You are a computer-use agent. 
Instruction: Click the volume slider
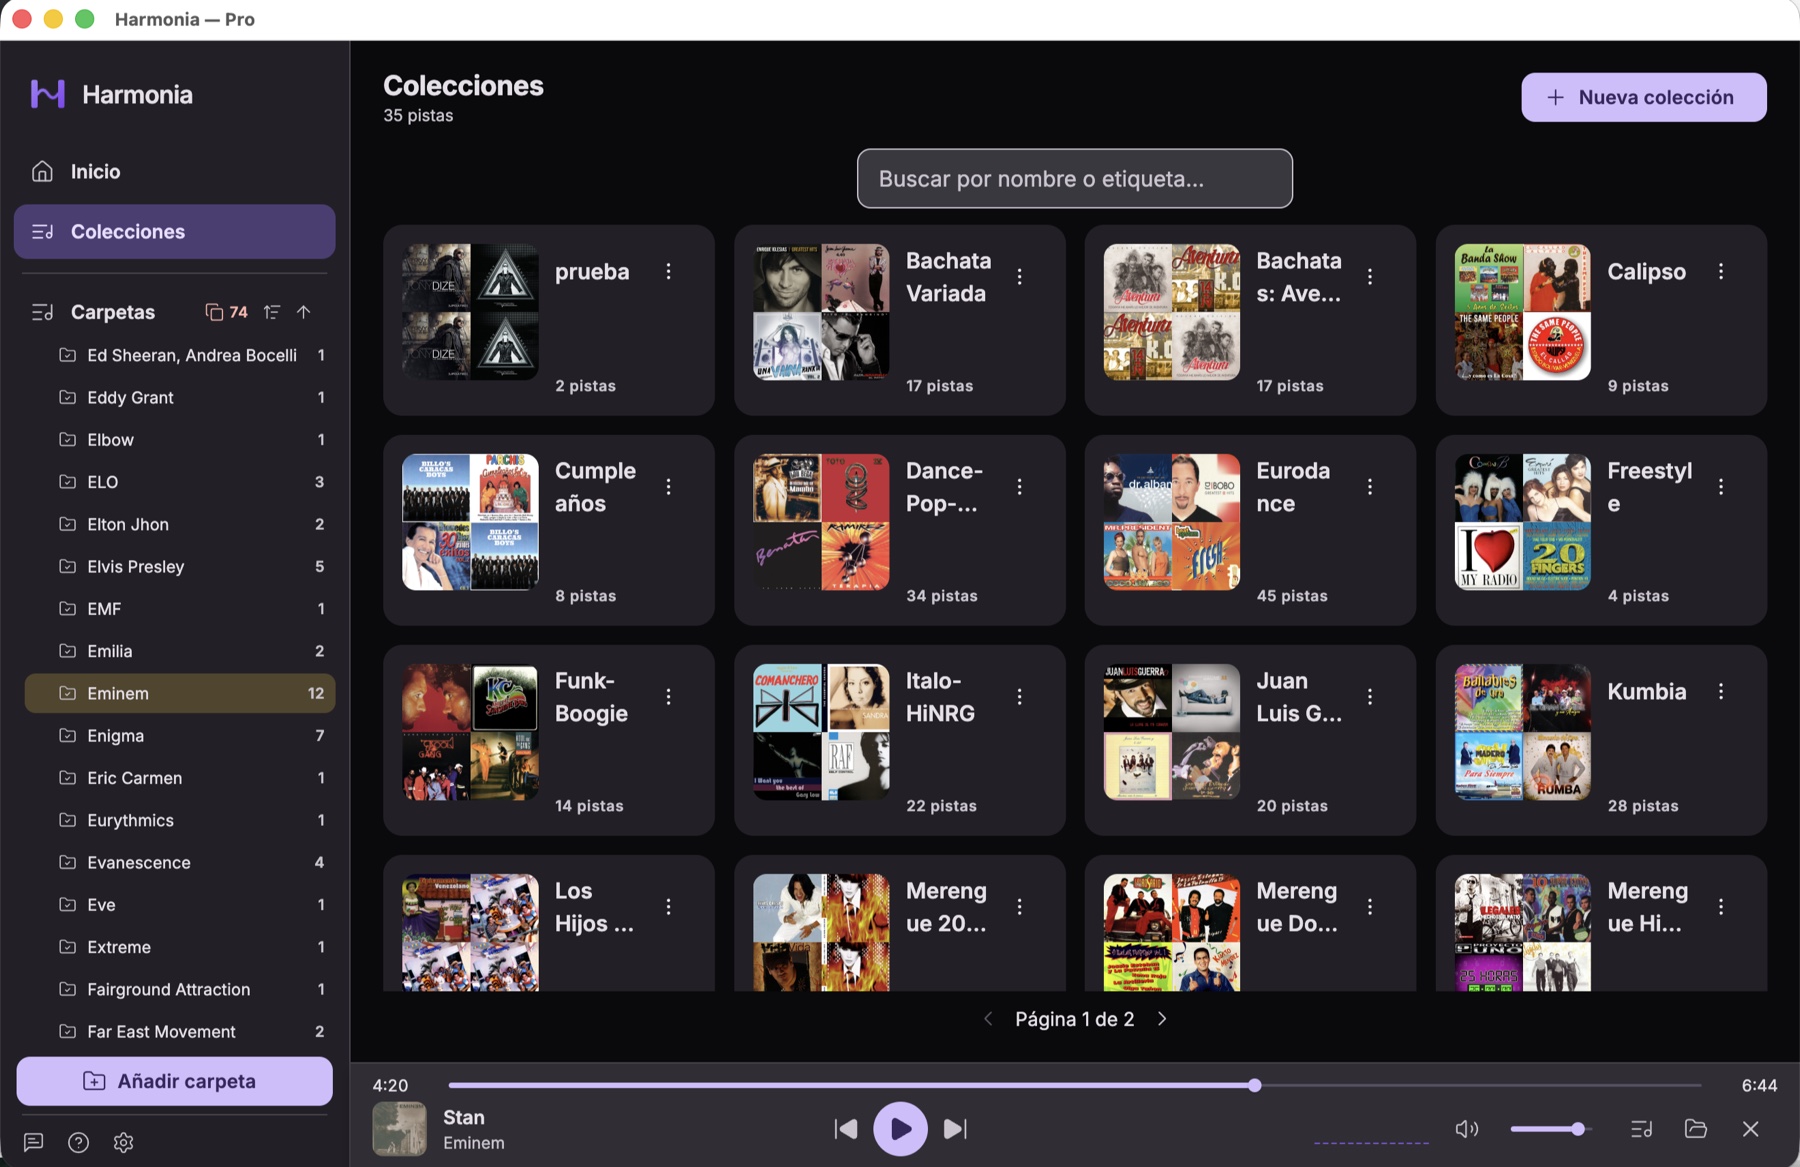(1550, 1129)
